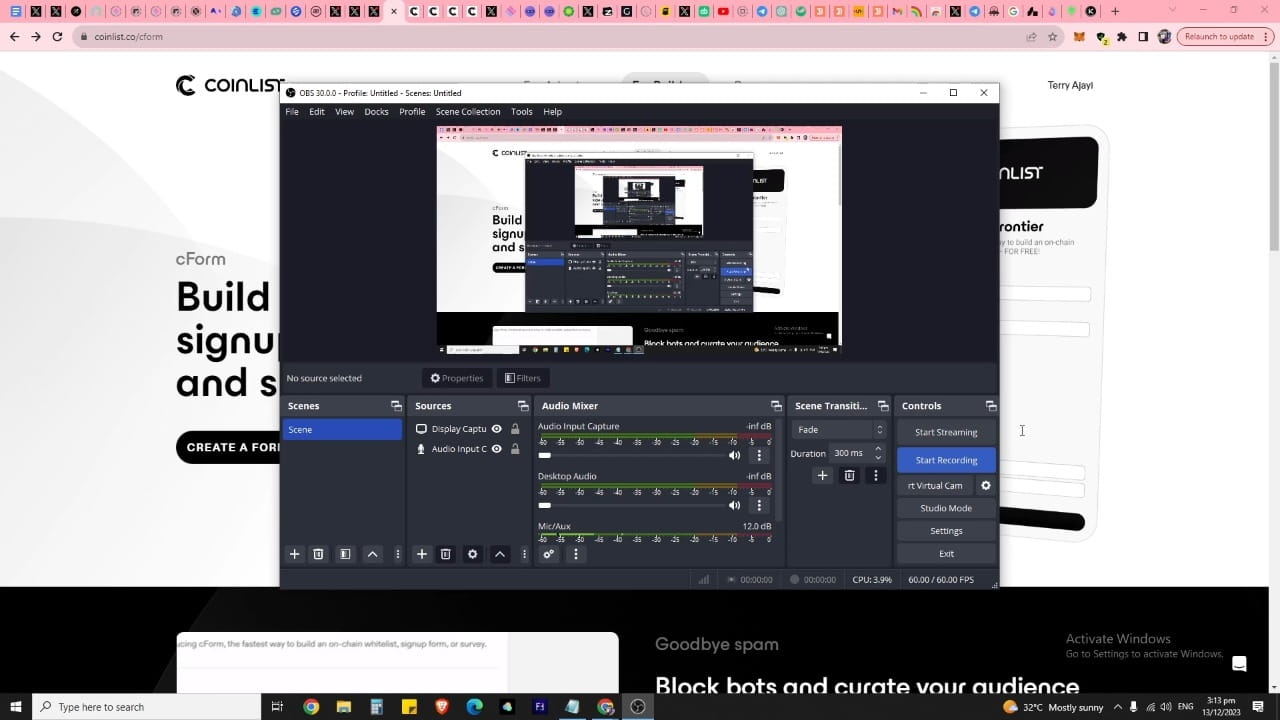Click the Windows taskbar search box
The width and height of the screenshot is (1280, 720).
click(145, 707)
